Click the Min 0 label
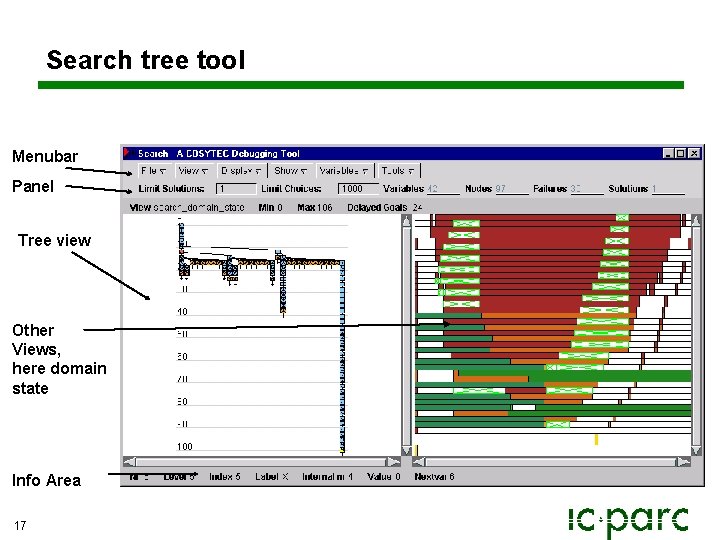720x540 pixels. pos(270,208)
